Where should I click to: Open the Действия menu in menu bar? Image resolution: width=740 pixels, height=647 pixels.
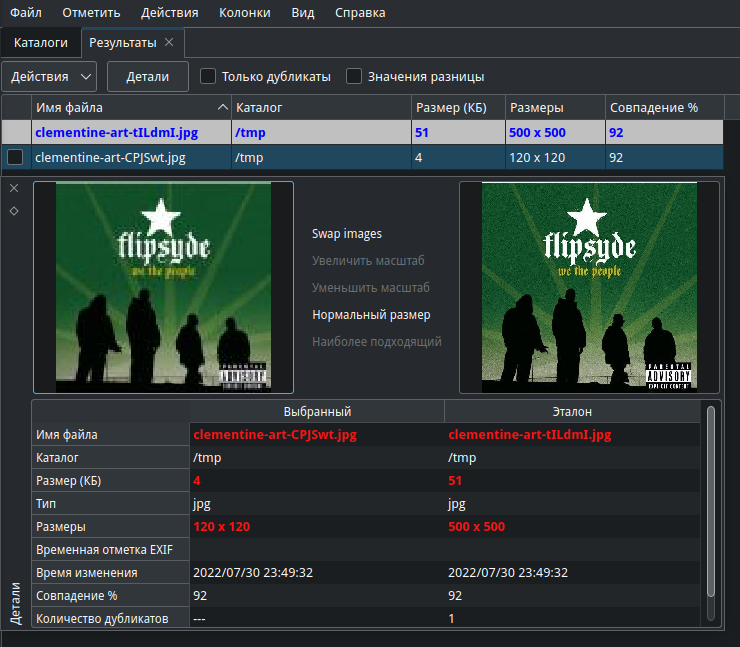[169, 13]
